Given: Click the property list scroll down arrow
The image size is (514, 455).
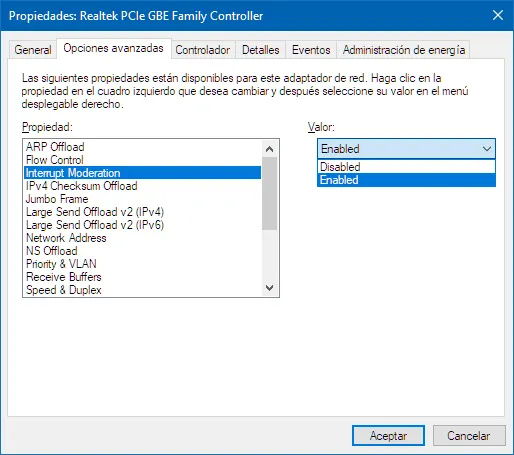Looking at the screenshot, I should (269, 287).
